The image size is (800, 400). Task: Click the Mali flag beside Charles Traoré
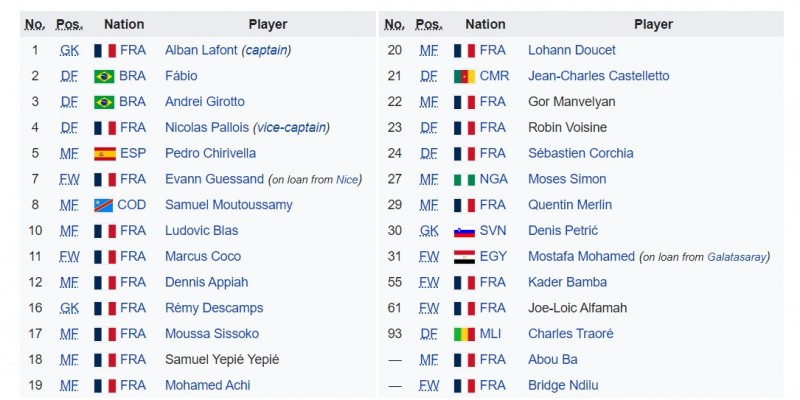pos(464,334)
